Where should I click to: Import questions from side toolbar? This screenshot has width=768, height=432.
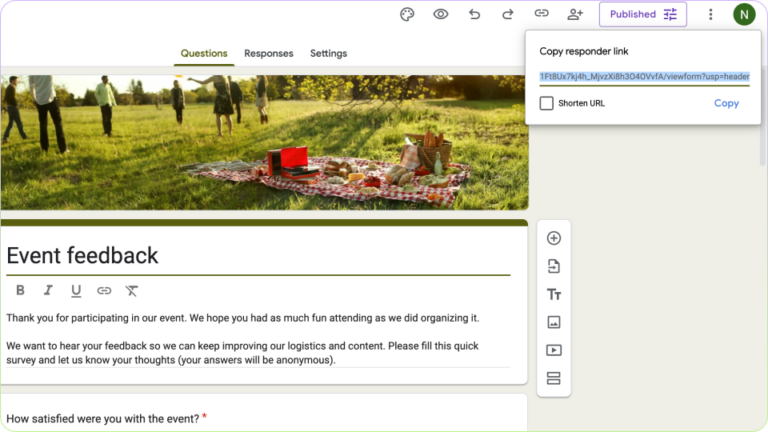click(553, 266)
